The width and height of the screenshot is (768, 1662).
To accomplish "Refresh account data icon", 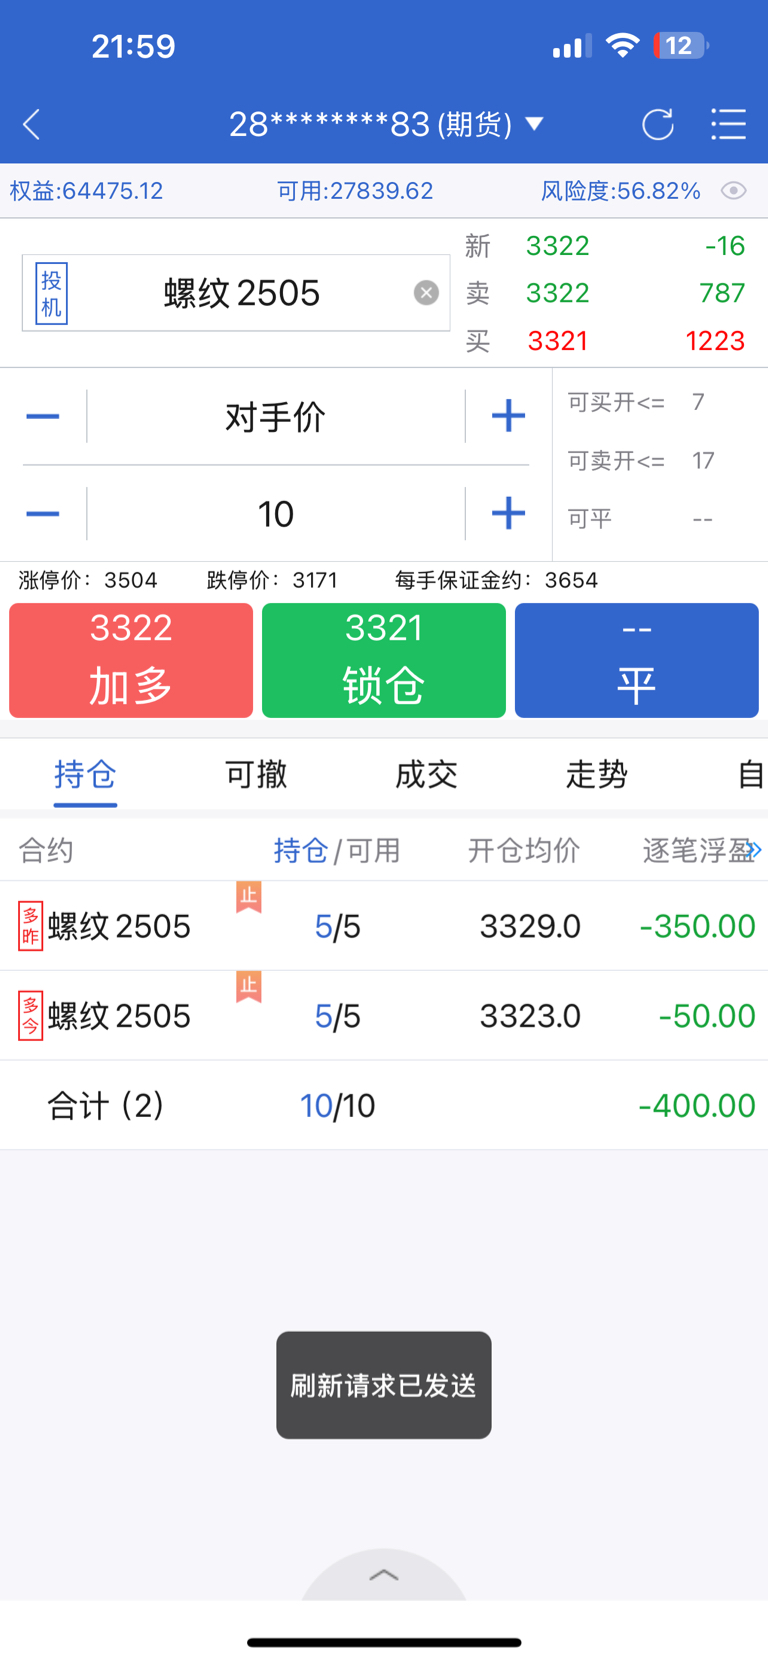I will click(657, 125).
